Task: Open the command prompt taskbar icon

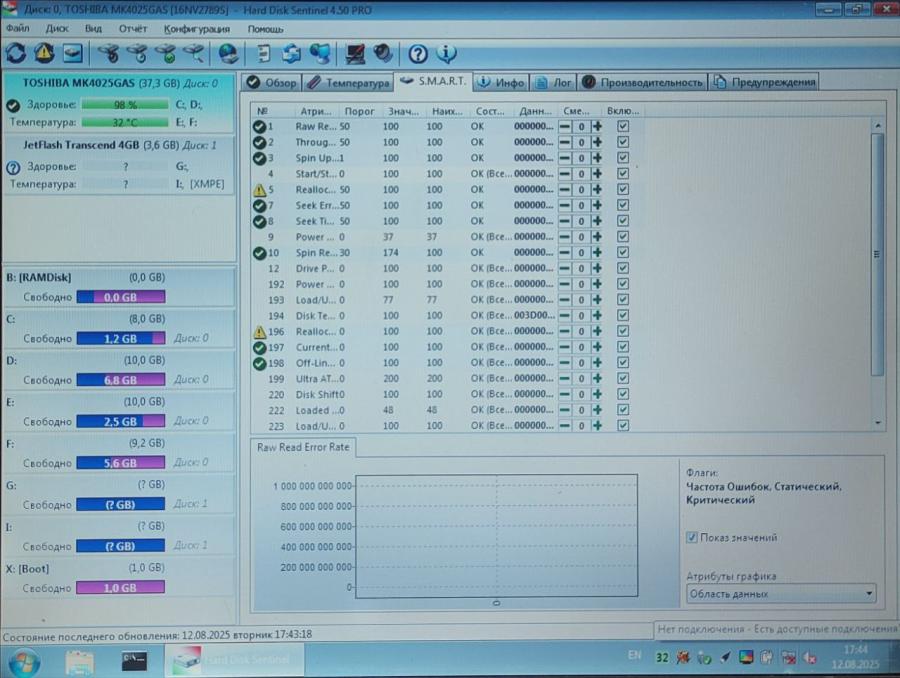Action: coord(134,661)
